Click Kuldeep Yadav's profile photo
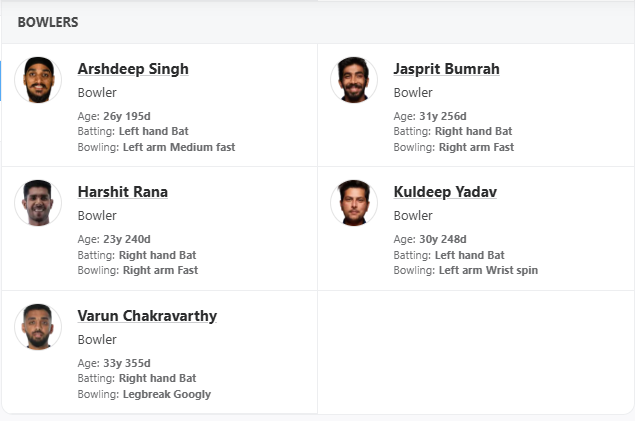The image size is (635, 421). tap(354, 203)
